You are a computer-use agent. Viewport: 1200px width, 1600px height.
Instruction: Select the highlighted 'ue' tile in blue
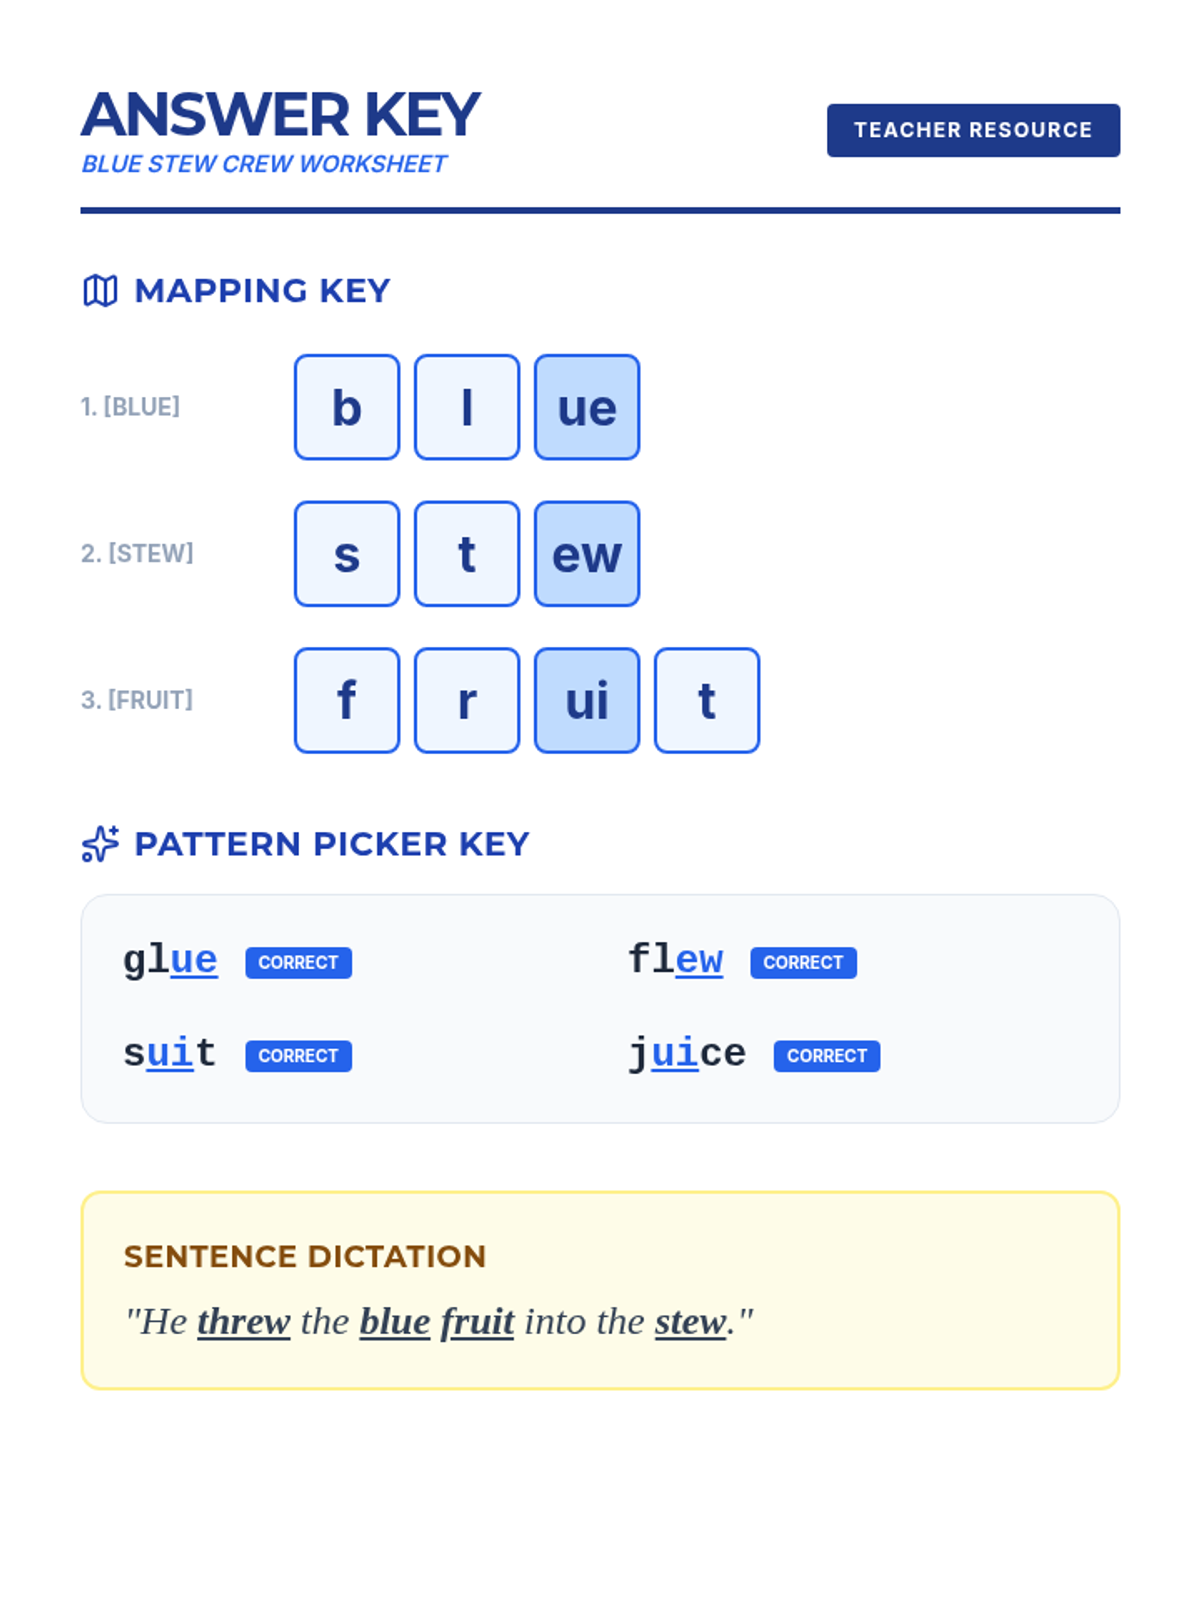587,407
